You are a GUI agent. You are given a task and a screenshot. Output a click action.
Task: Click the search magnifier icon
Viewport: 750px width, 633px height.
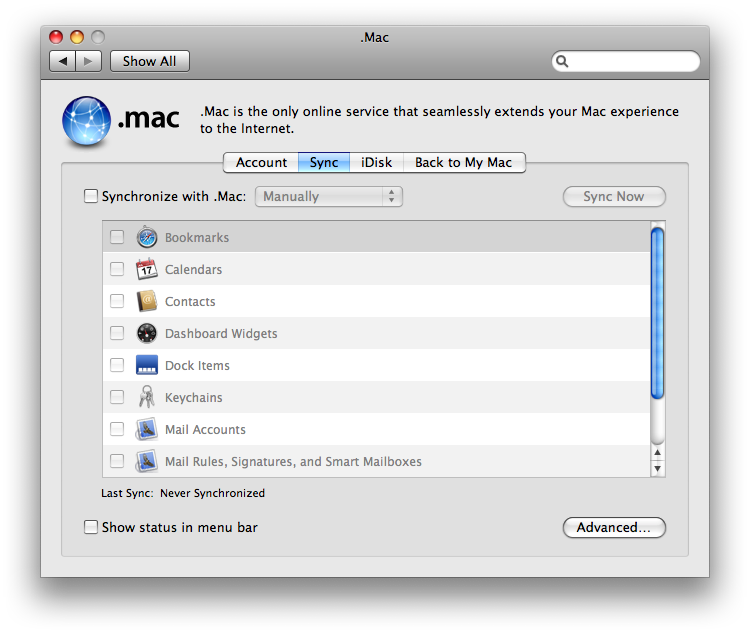point(562,61)
